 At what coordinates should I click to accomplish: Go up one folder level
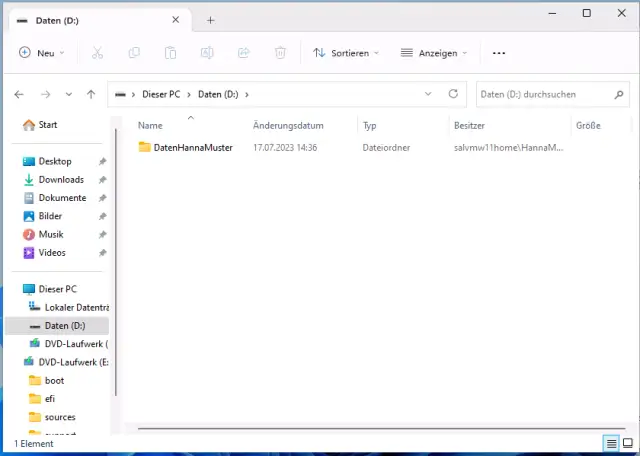pyautogui.click(x=91, y=94)
